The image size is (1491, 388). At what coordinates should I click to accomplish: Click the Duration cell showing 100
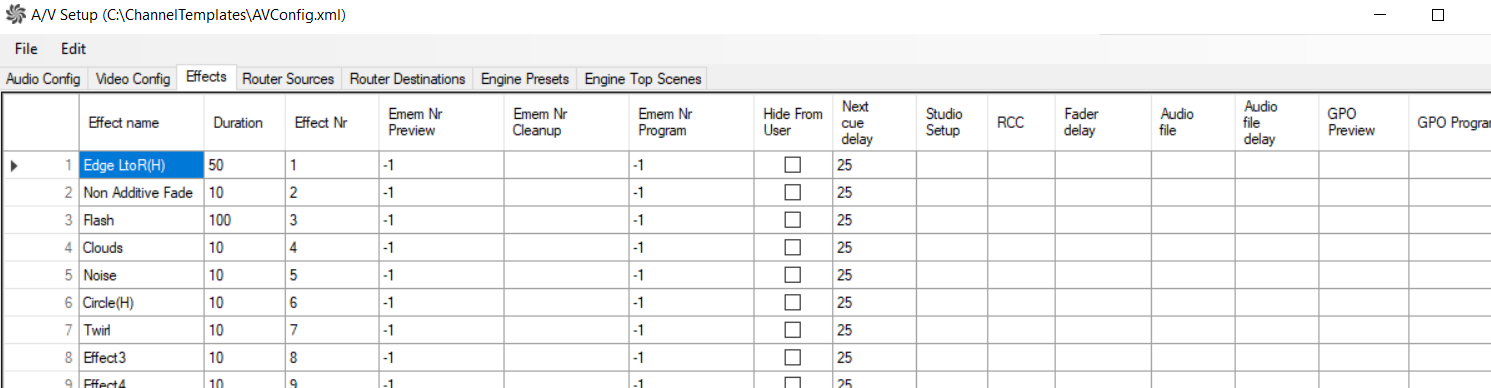[x=245, y=220]
